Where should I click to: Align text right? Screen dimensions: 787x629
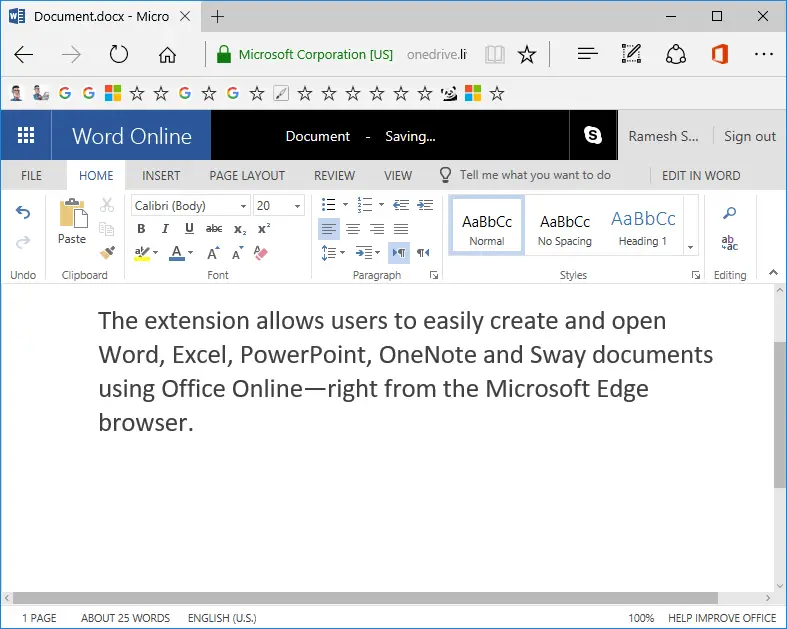pyautogui.click(x=377, y=229)
